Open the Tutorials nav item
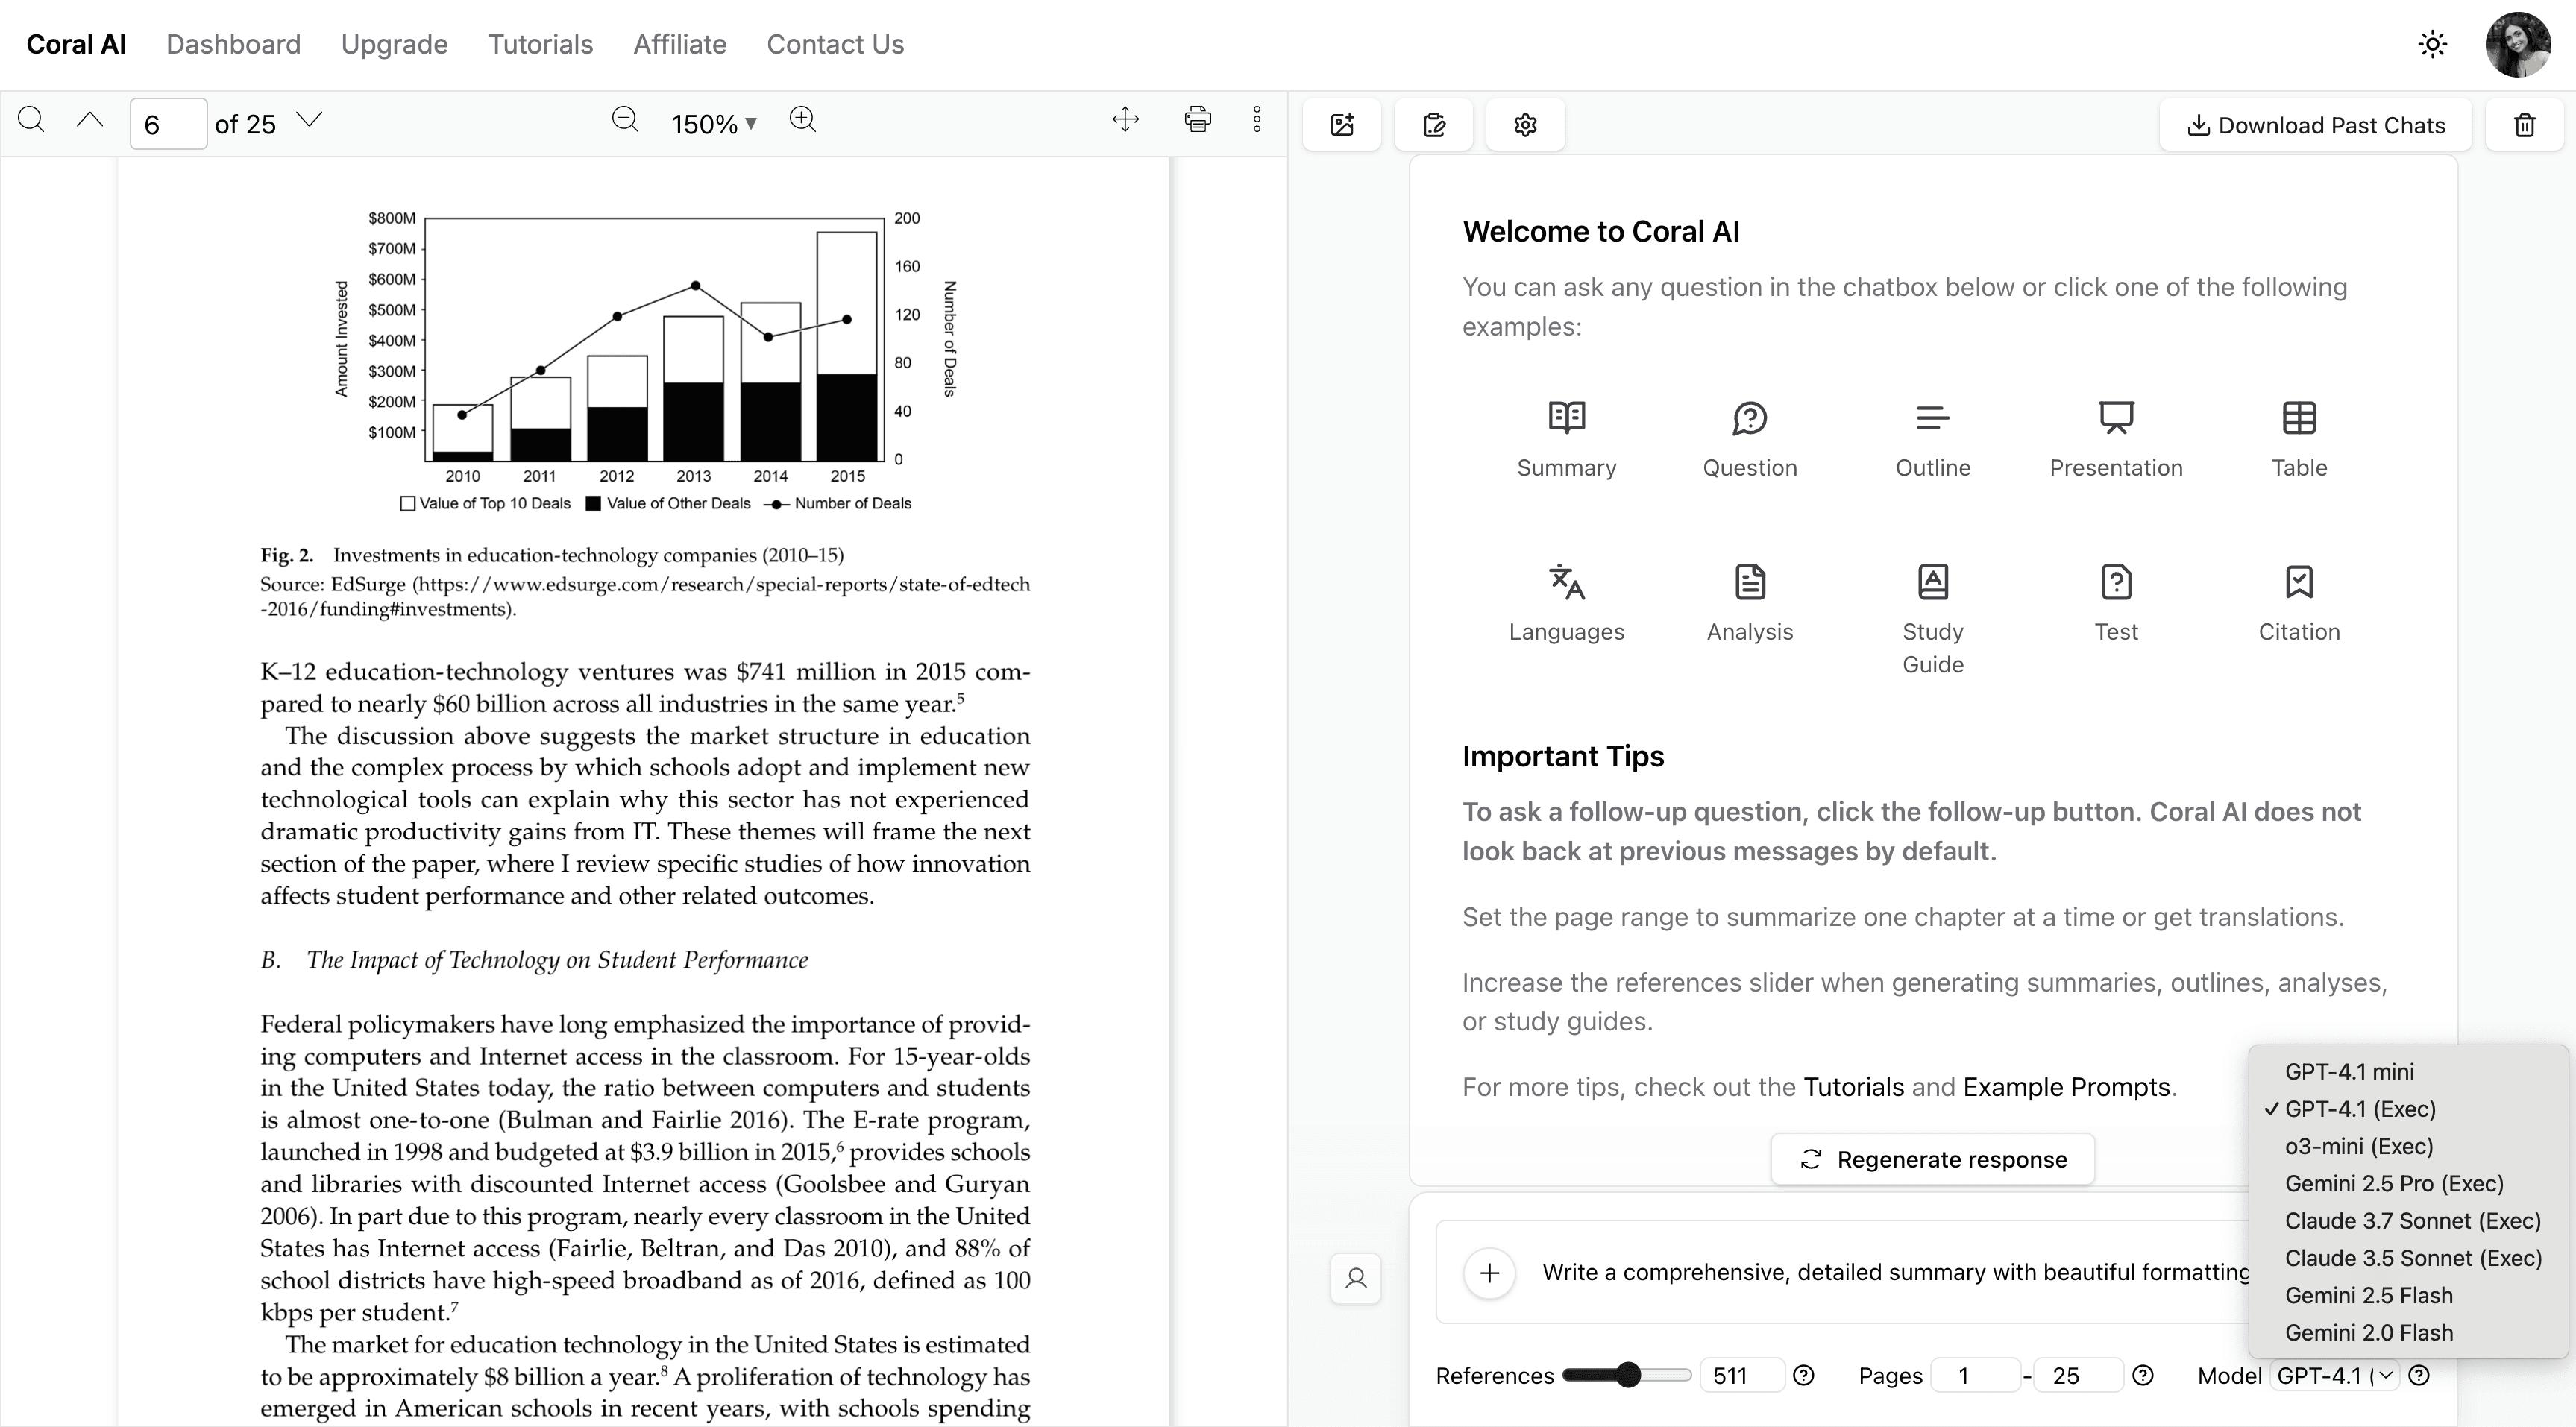The width and height of the screenshot is (2576, 1427). (540, 44)
